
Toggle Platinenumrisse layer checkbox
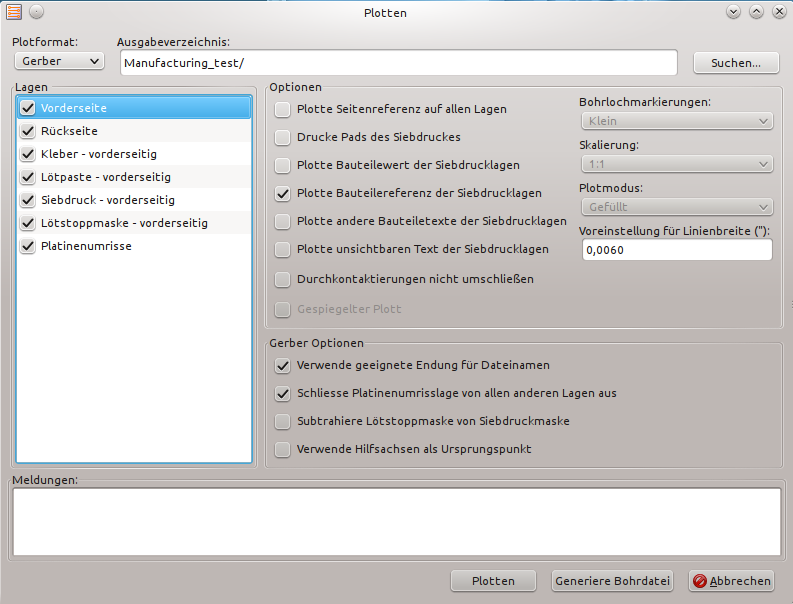coord(28,246)
